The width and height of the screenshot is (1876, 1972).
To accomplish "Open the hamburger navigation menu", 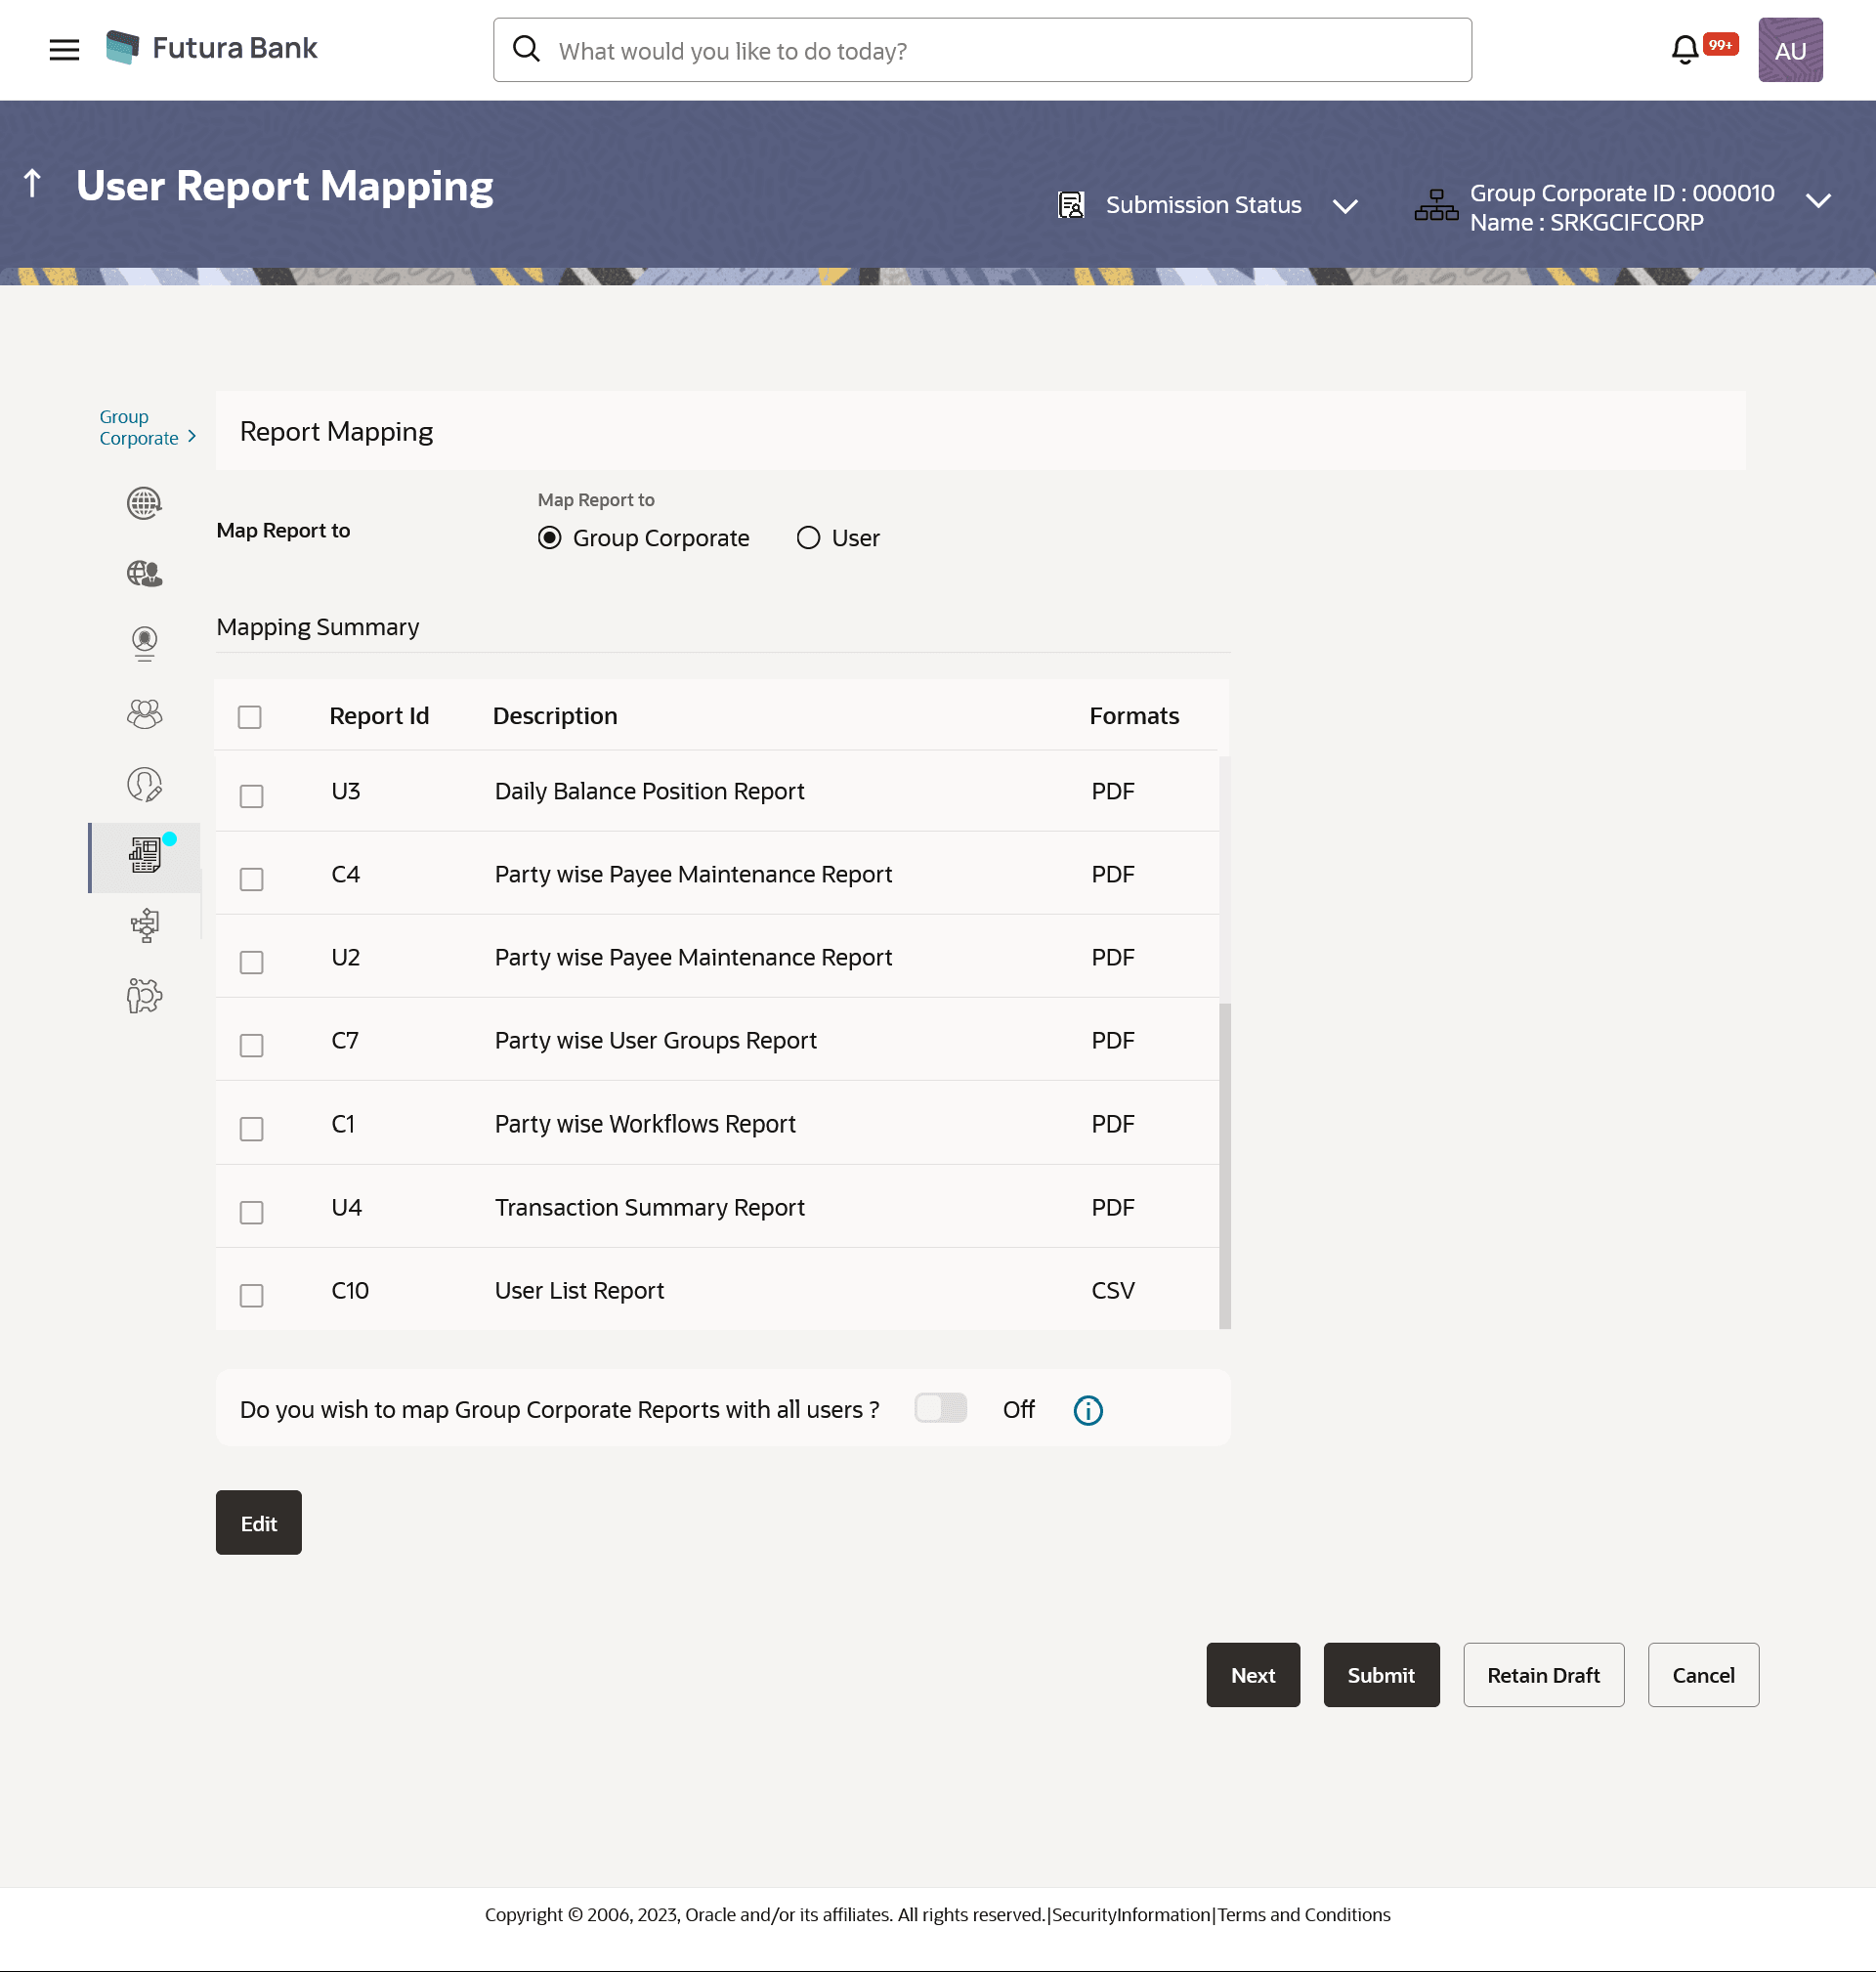I will [64, 49].
